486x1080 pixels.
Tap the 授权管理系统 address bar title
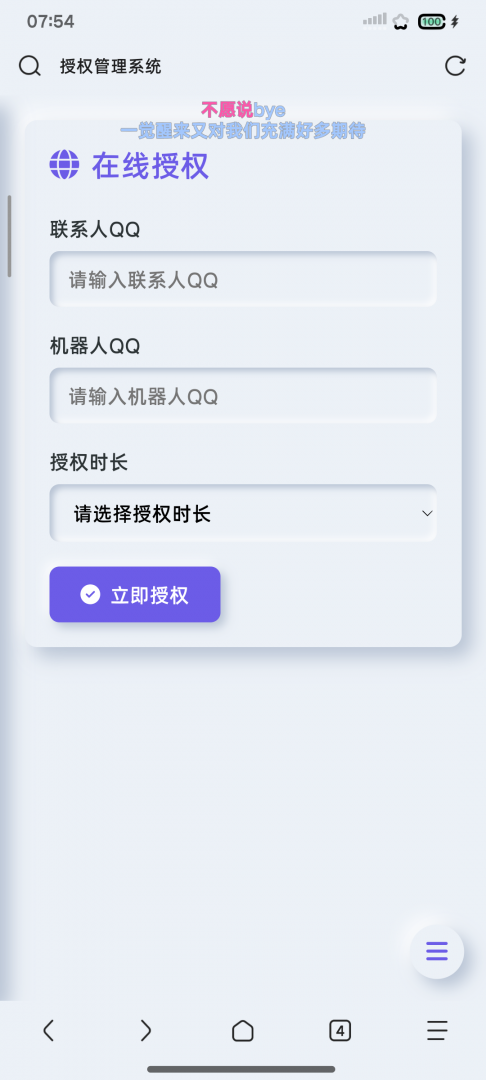click(x=111, y=67)
